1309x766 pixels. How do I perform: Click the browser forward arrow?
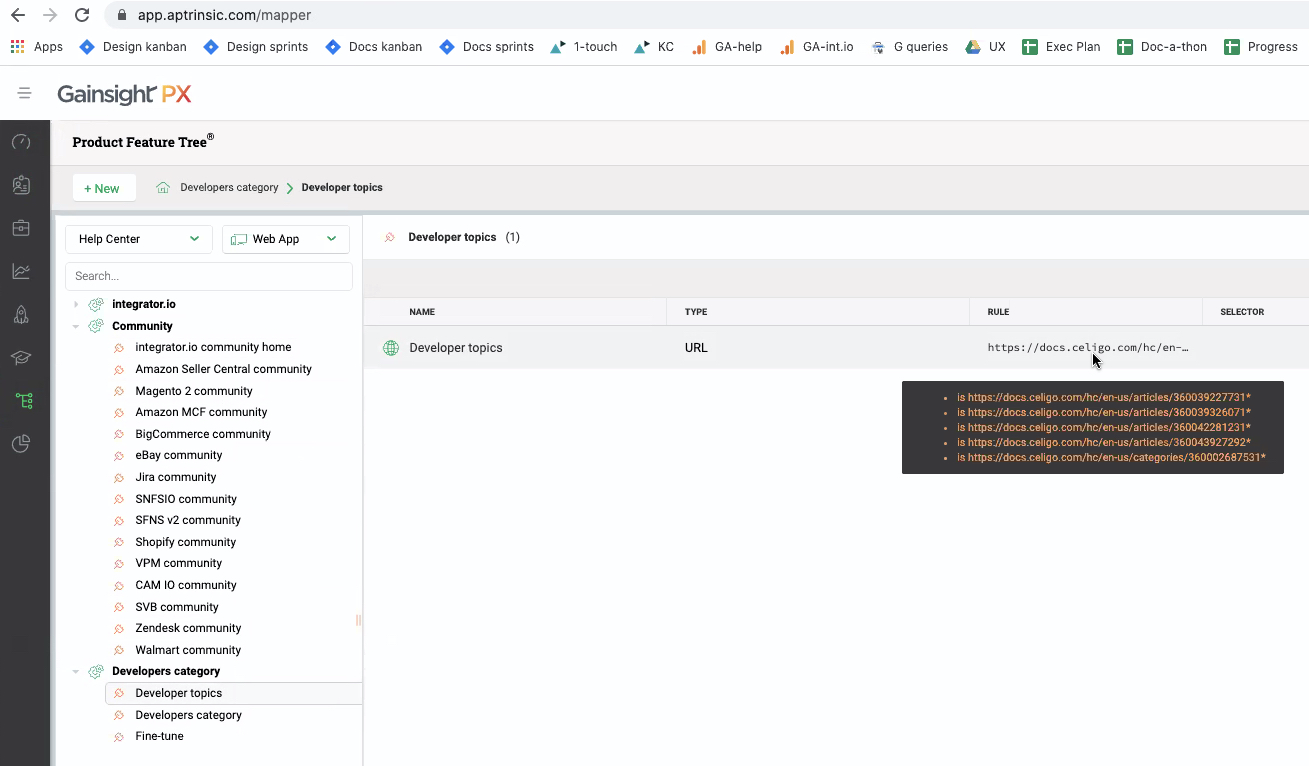click(x=50, y=15)
